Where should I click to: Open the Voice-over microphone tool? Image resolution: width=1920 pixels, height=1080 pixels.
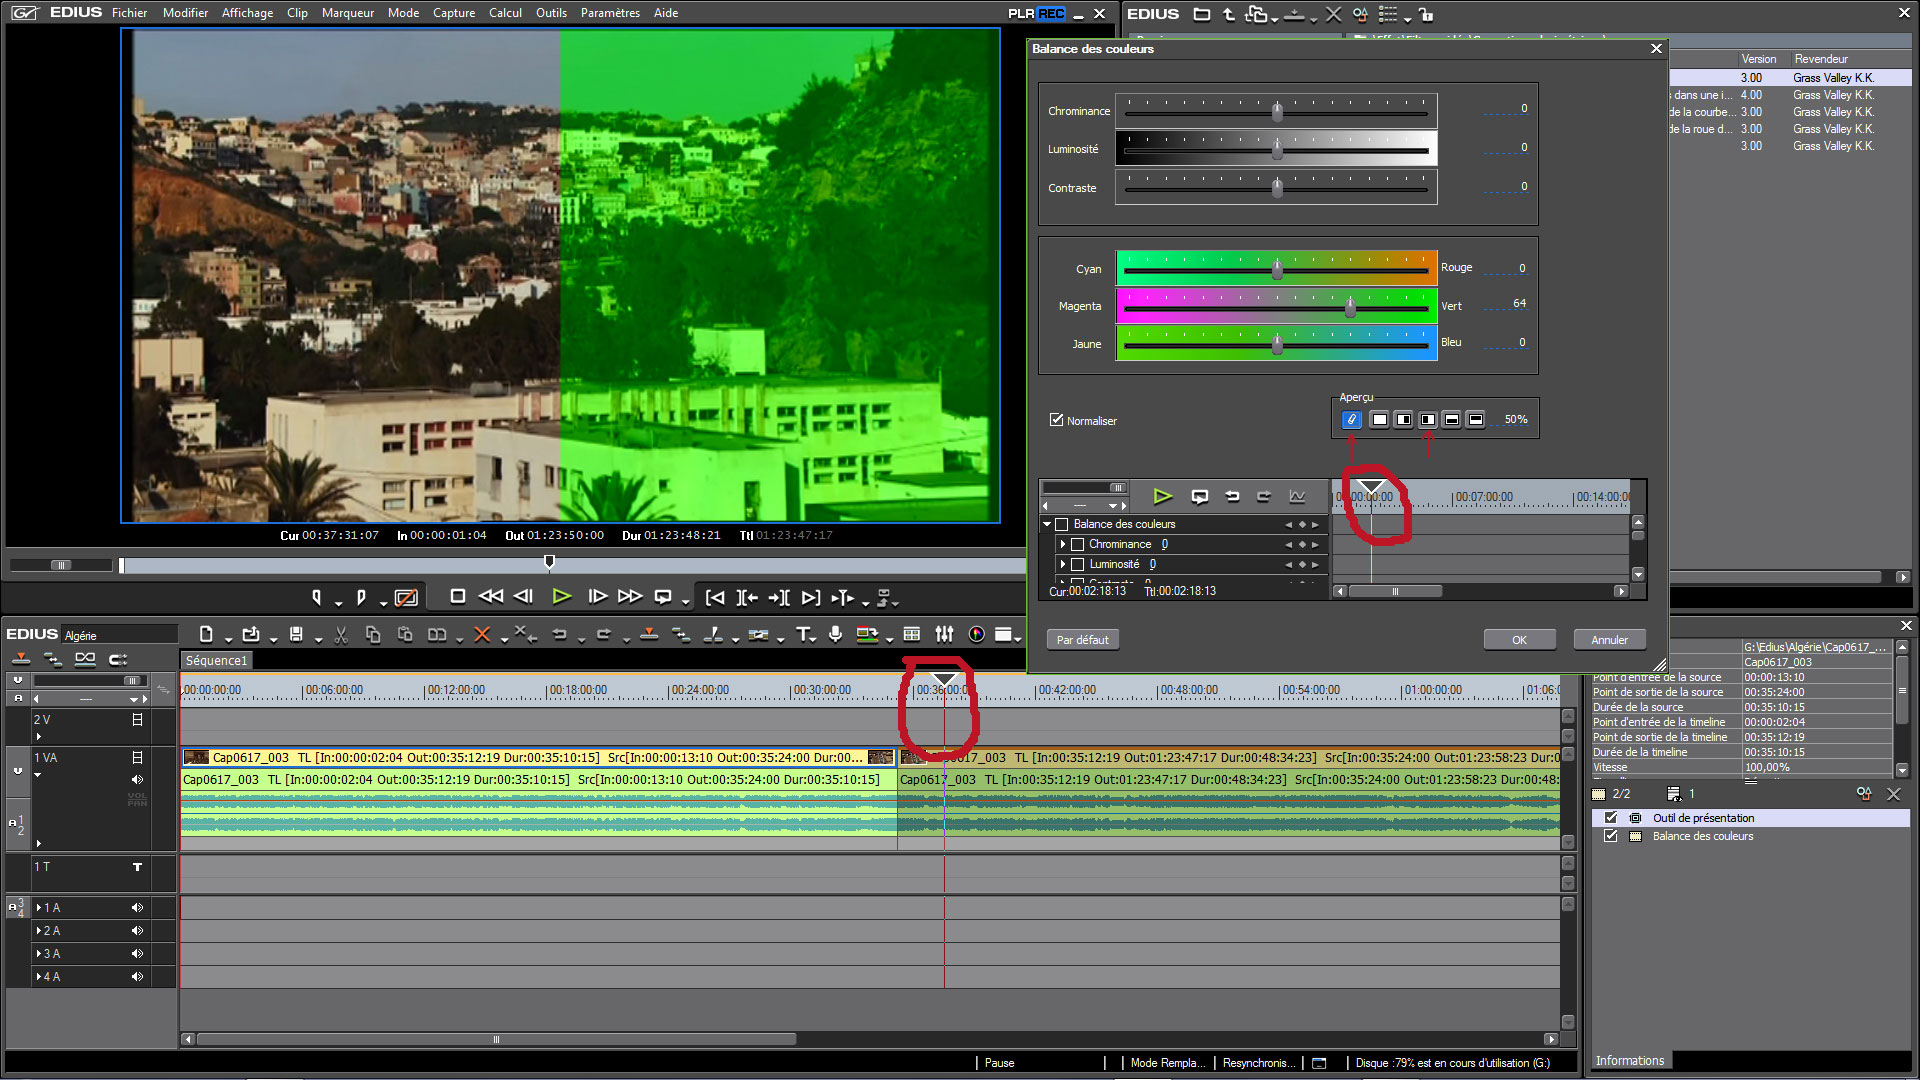point(836,634)
